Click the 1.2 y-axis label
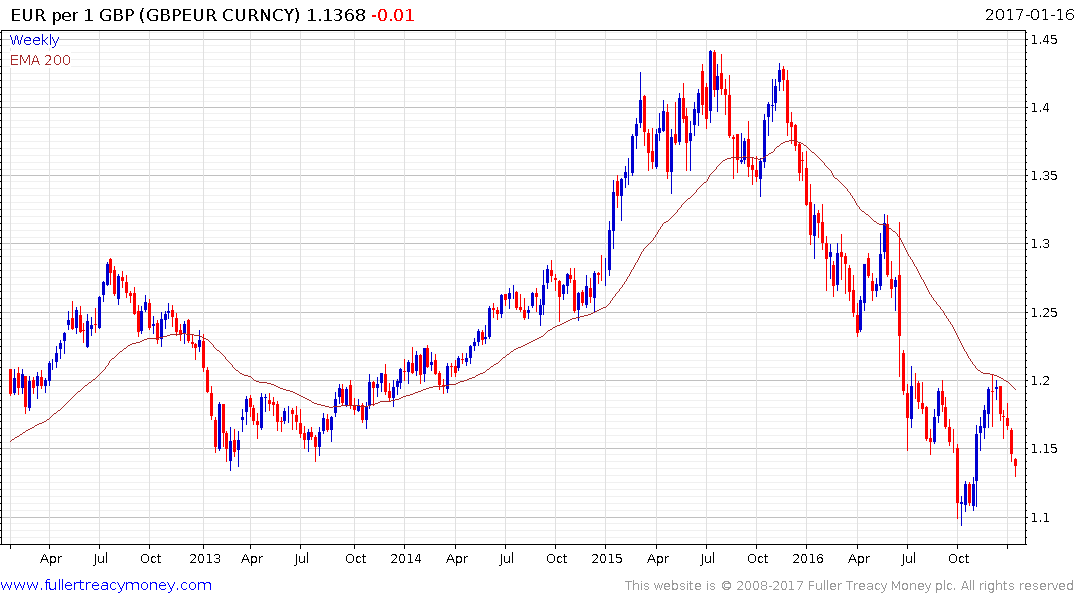This screenshot has width=1075, height=600. click(x=1040, y=381)
